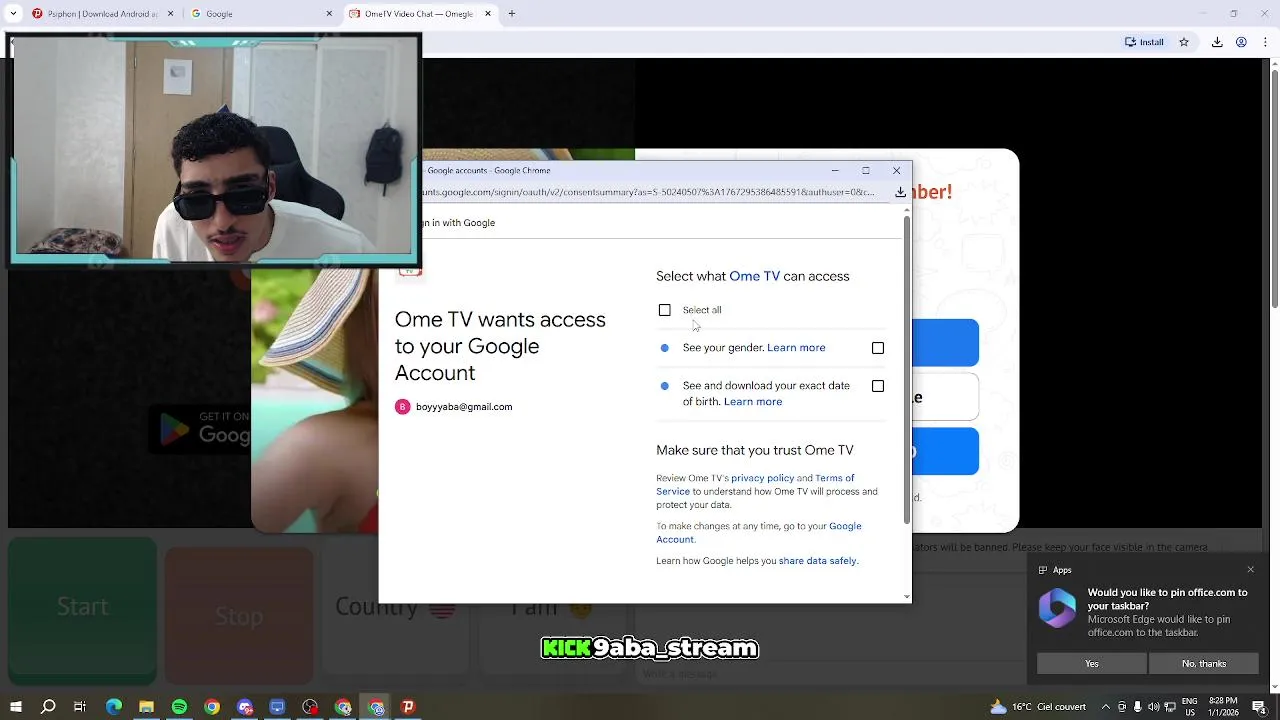Open File Explorer from the taskbar
Viewport: 1280px width, 720px height.
click(x=146, y=707)
